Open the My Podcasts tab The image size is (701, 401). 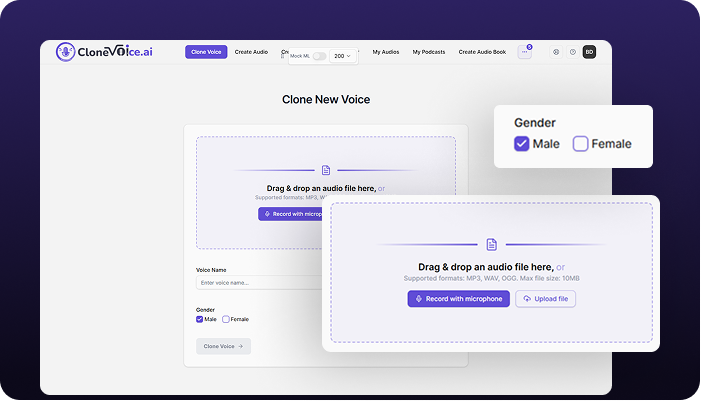[x=429, y=52]
